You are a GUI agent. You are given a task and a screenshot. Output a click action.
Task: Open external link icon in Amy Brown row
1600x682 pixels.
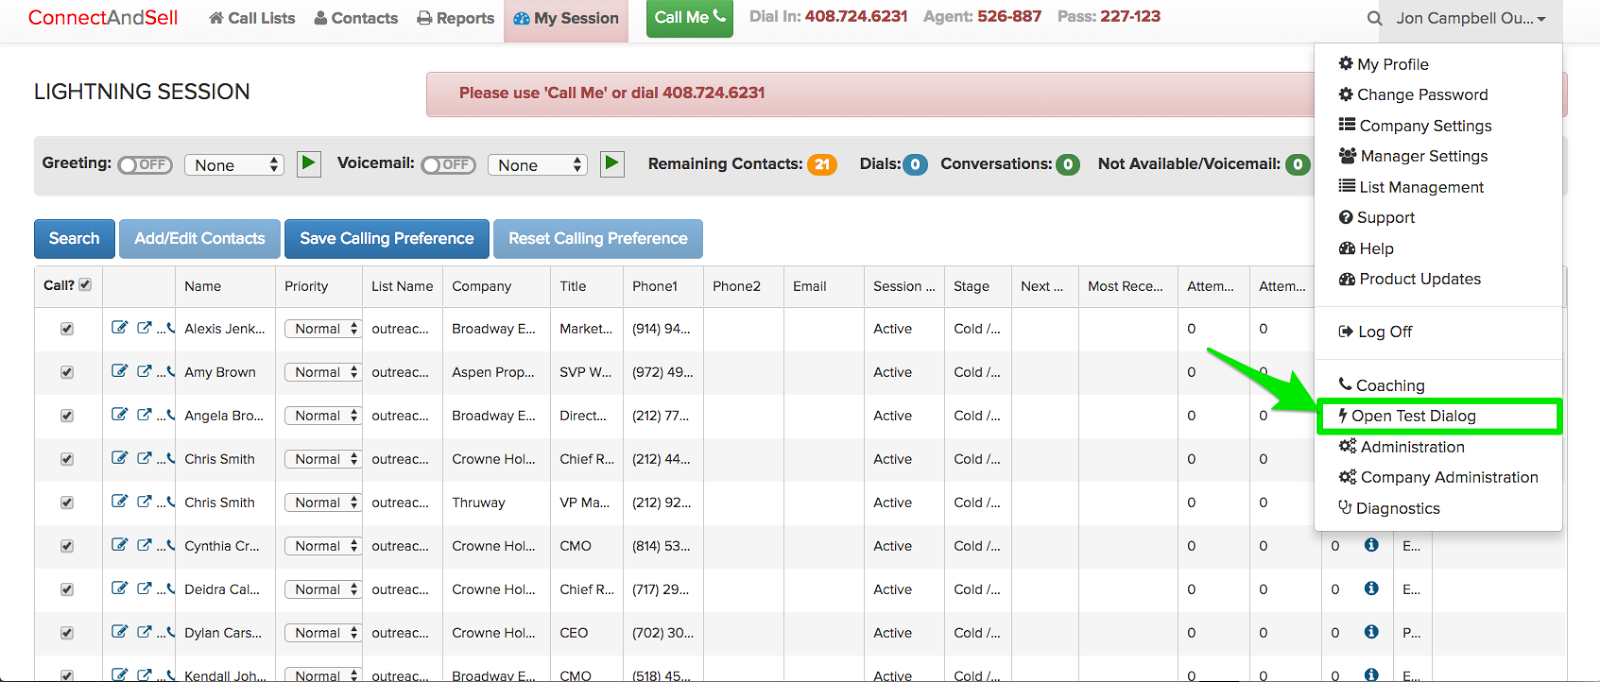coord(144,371)
